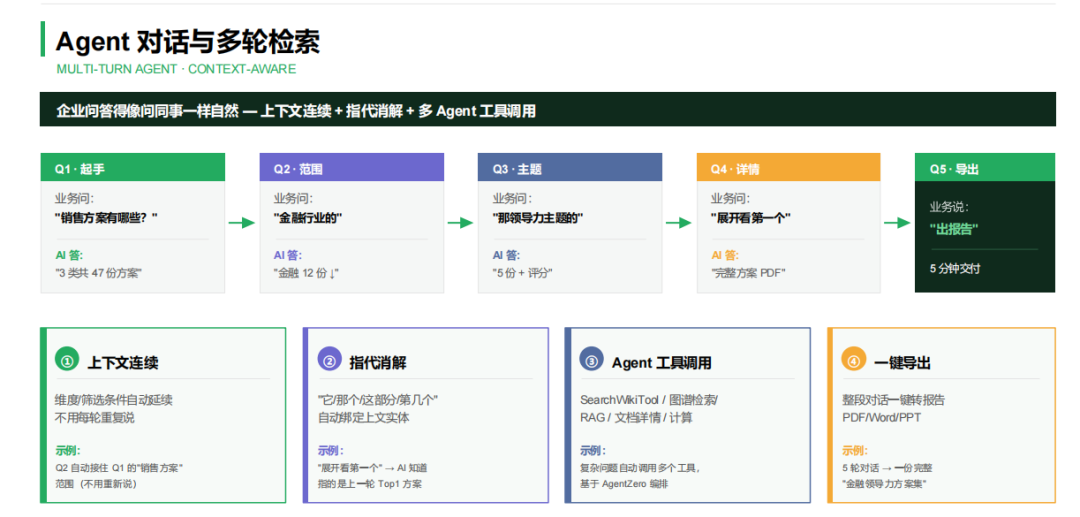Click green "示例:" label in 上下文连续 card
The image size is (1080, 517).
point(68,452)
